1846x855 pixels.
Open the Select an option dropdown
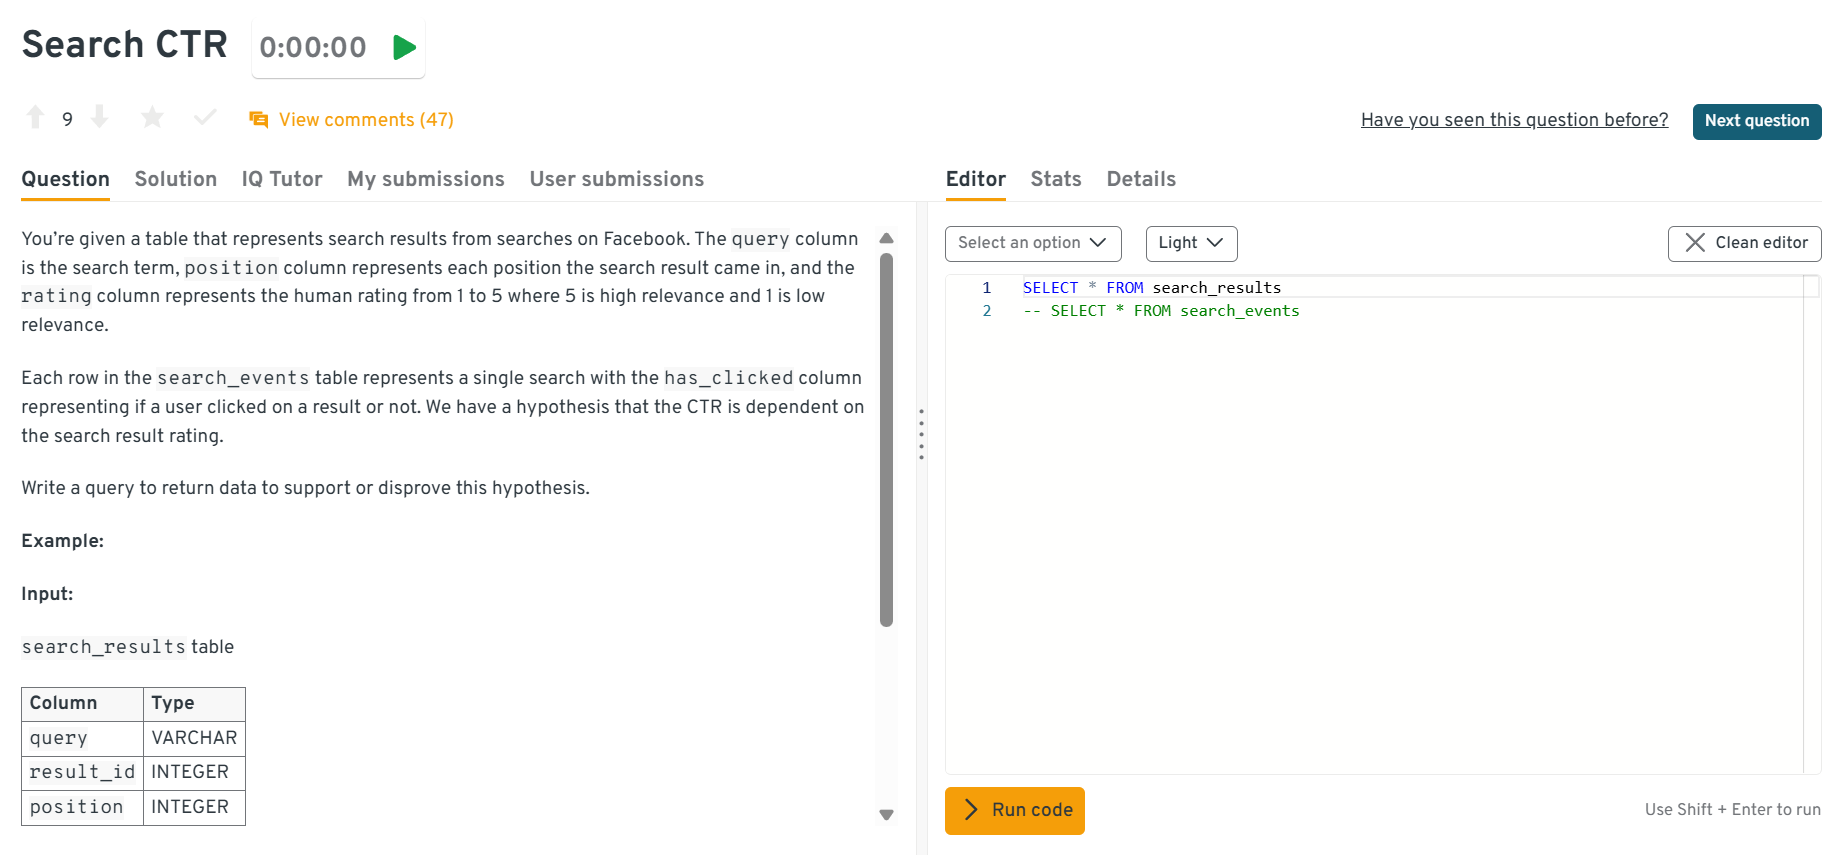(x=1032, y=243)
